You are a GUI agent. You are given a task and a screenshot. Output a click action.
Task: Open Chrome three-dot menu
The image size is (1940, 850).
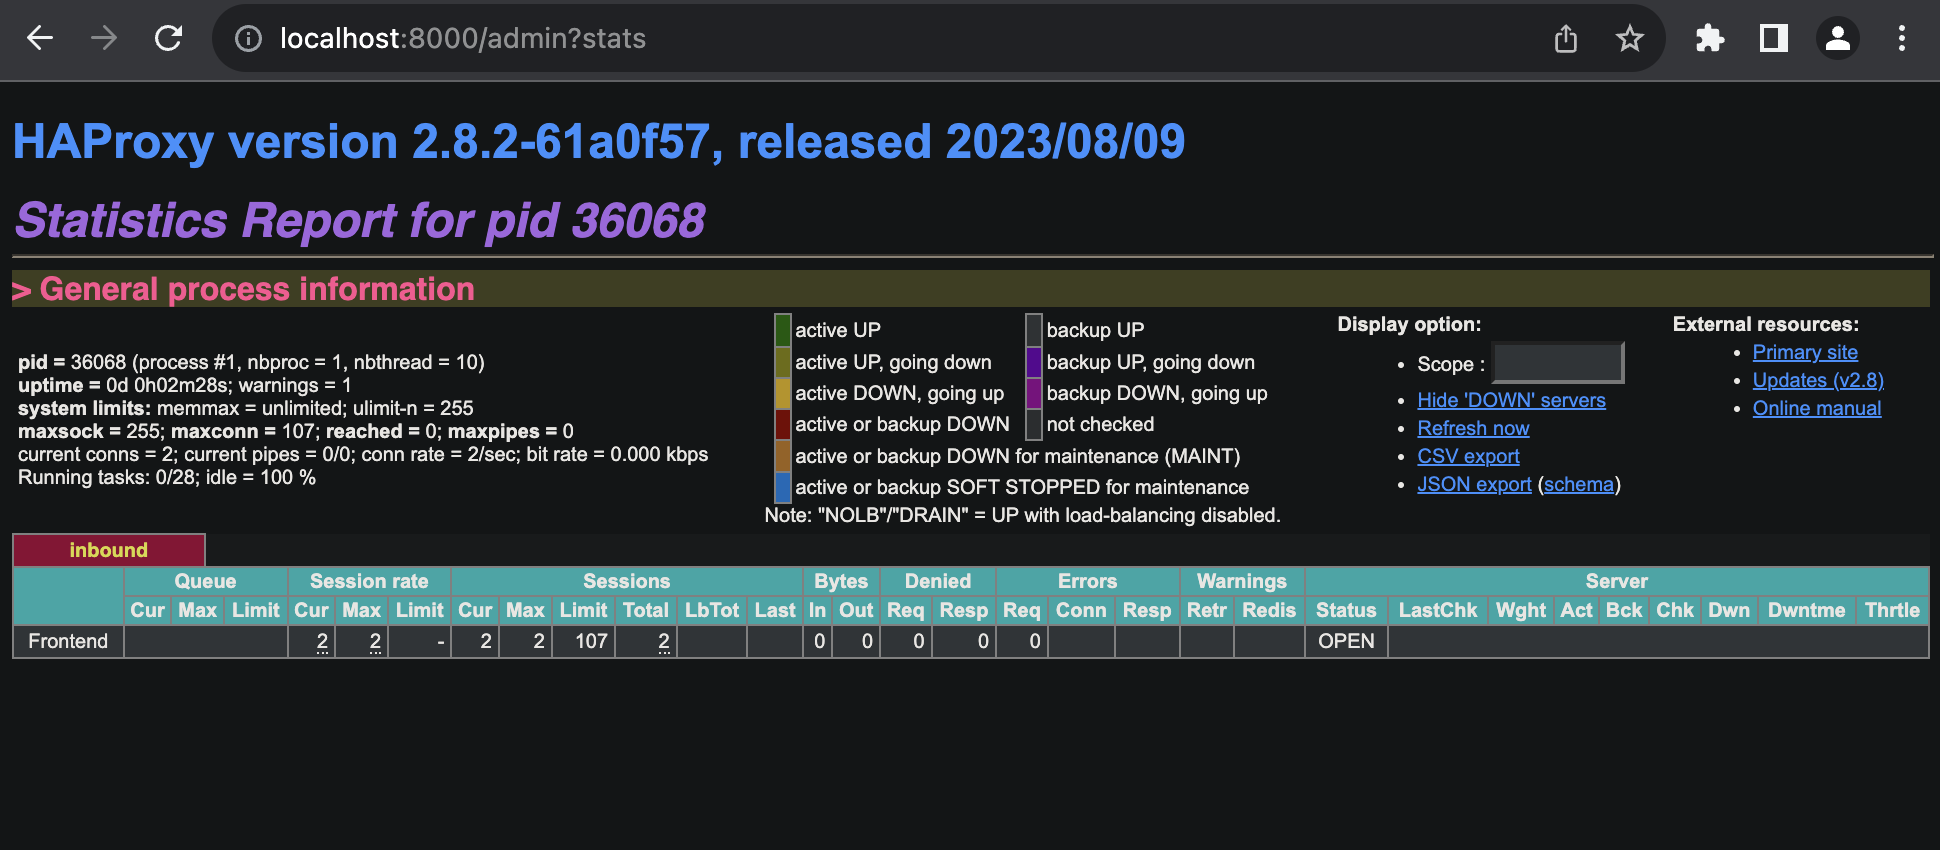1902,38
